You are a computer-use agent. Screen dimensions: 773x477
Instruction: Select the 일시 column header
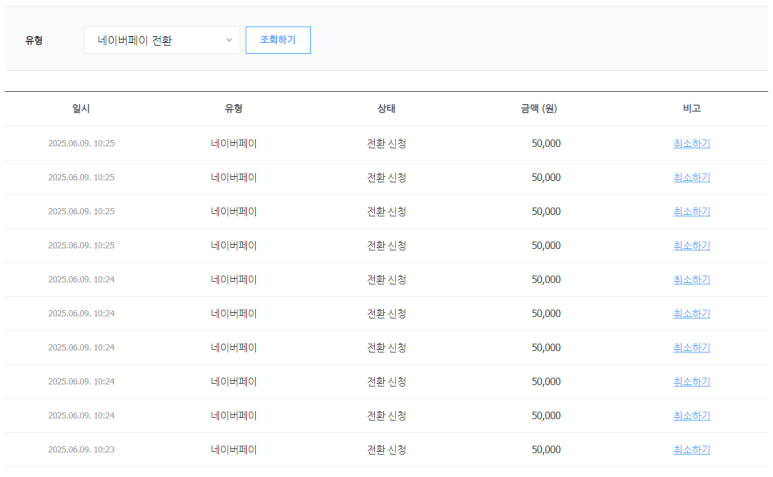coord(81,108)
